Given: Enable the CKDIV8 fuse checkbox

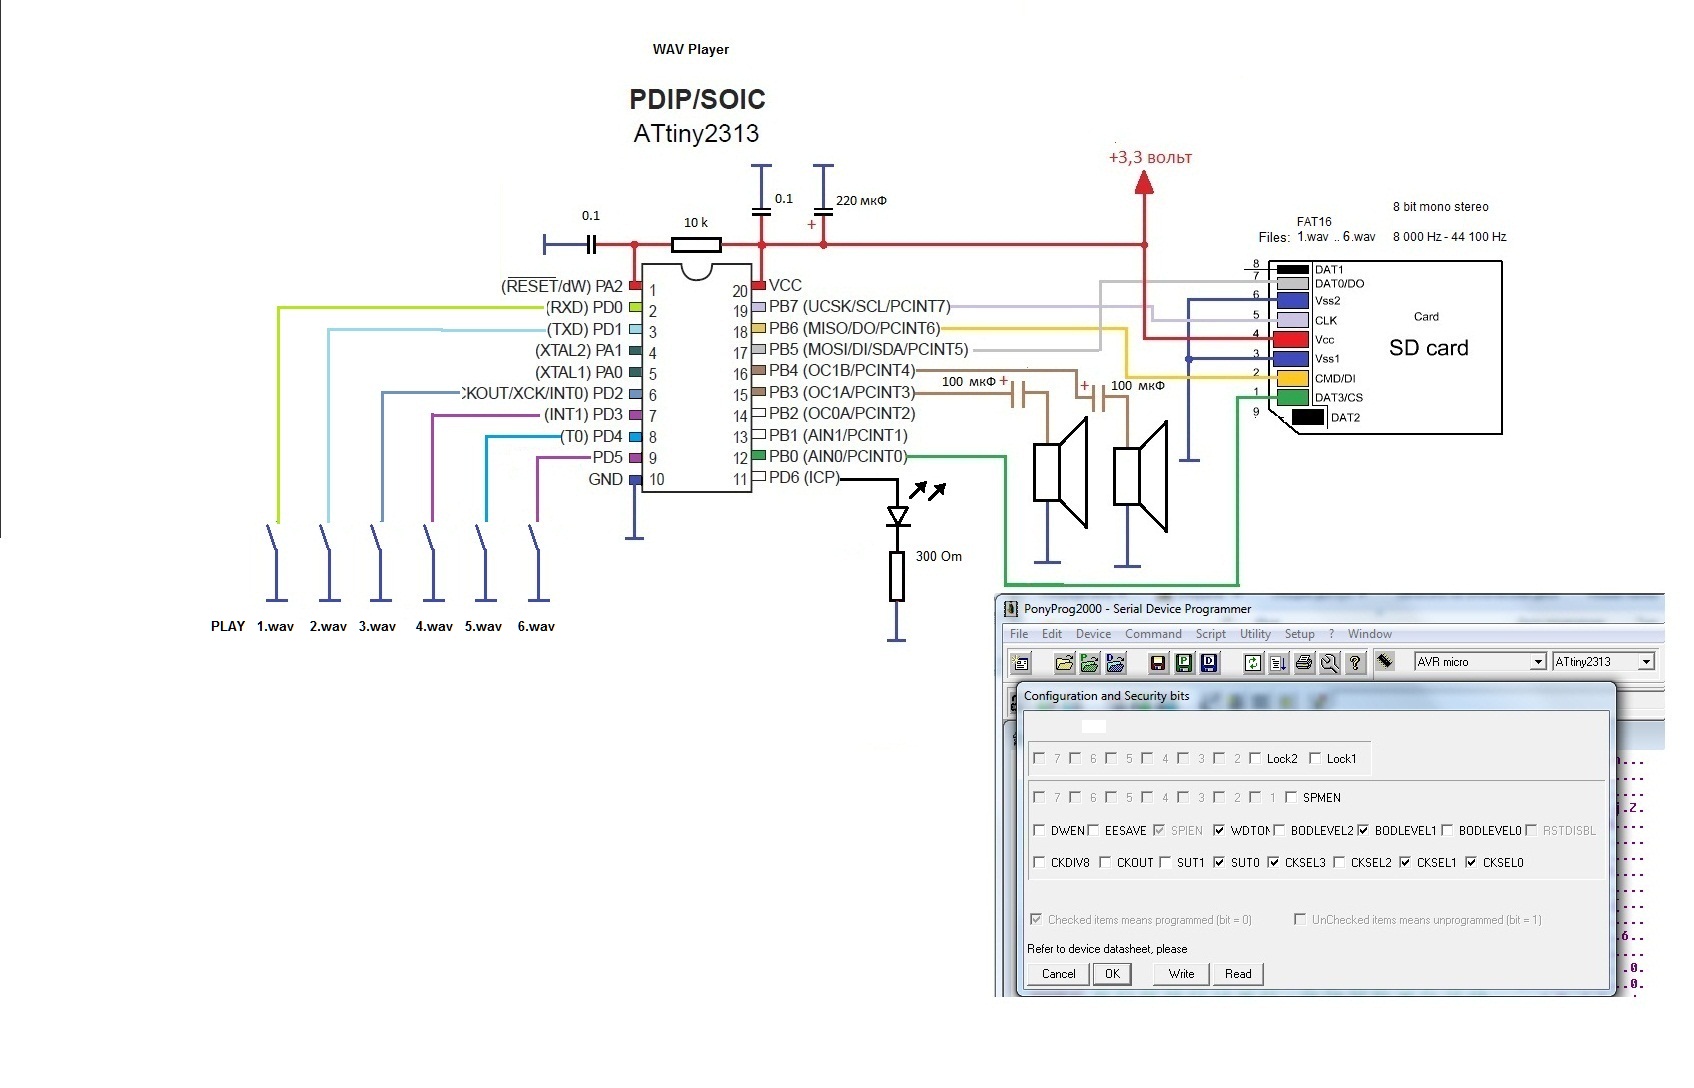Looking at the screenshot, I should click(1039, 862).
